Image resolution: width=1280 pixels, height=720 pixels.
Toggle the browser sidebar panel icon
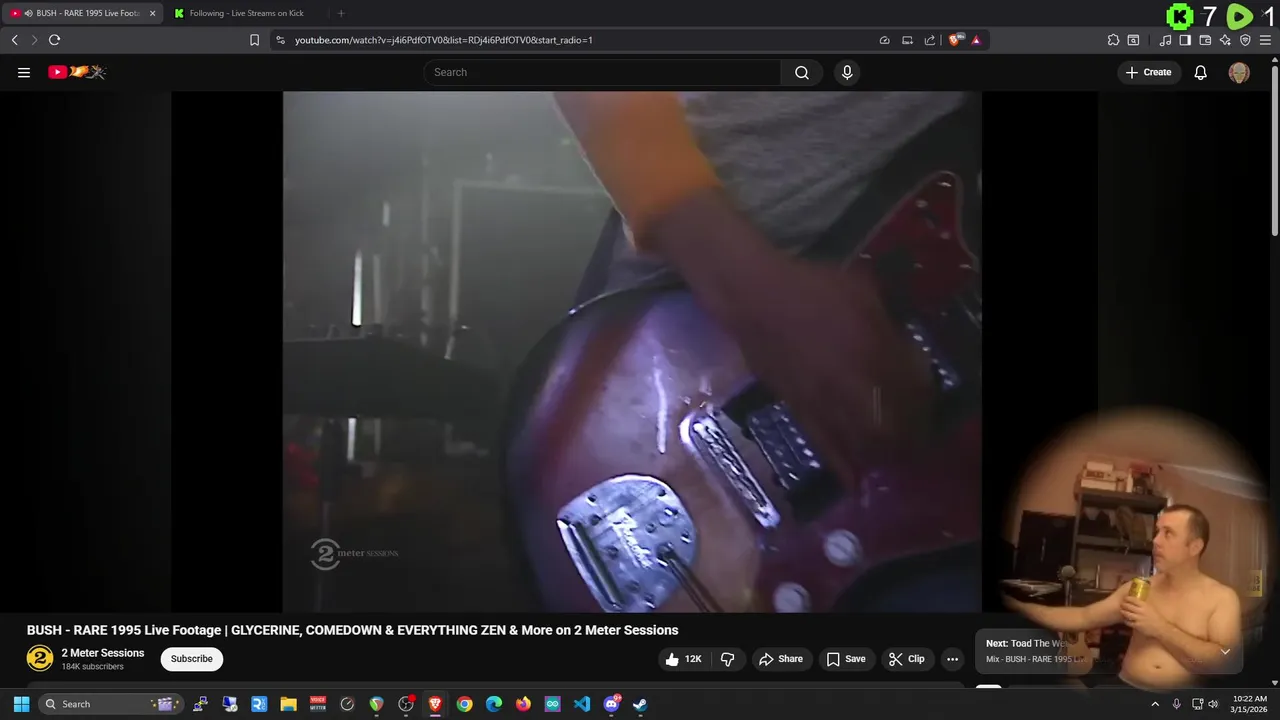(1185, 40)
